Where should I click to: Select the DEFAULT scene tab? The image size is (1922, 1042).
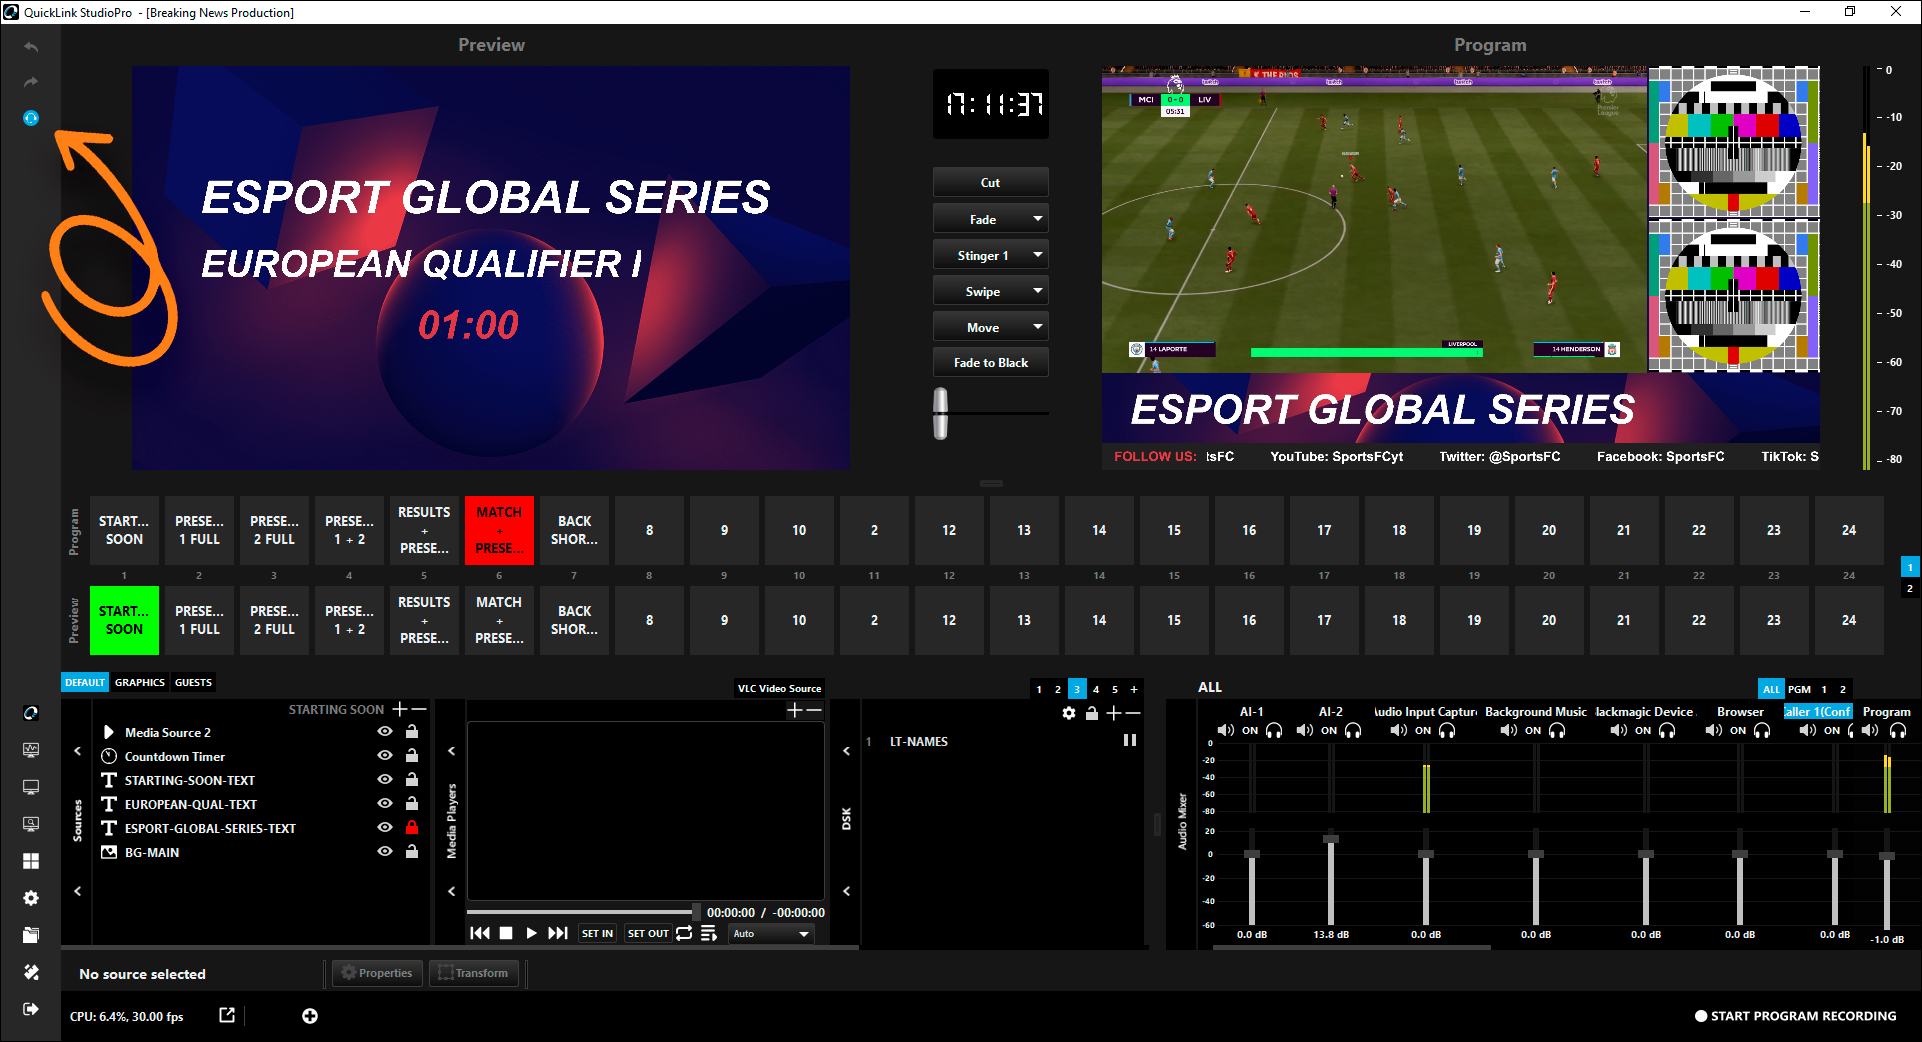coord(85,683)
